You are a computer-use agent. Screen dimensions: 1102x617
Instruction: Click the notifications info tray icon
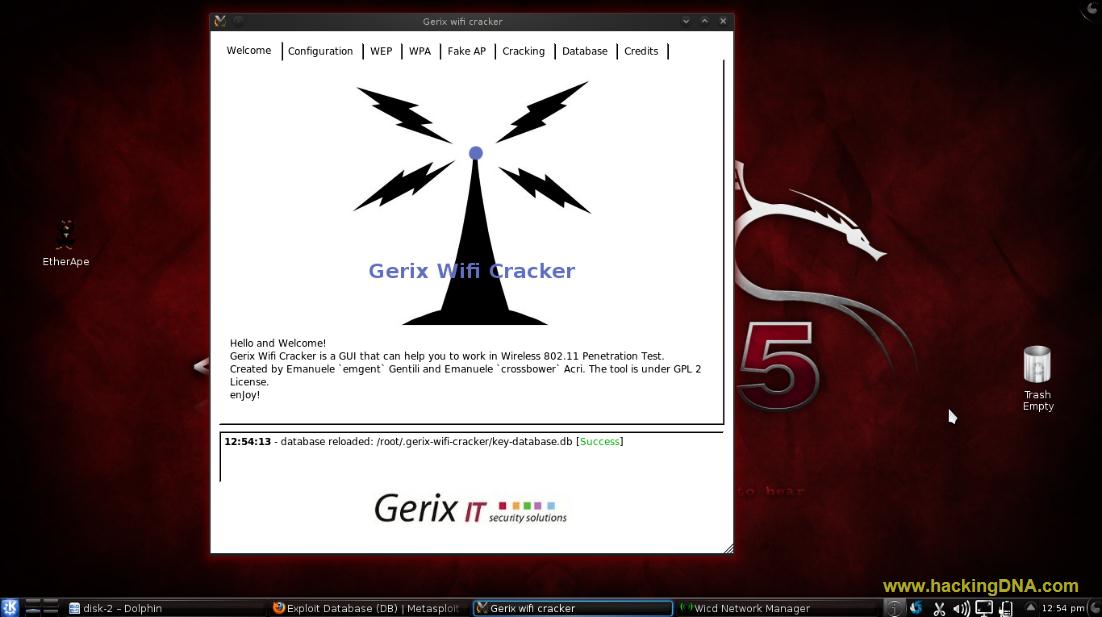pyautogui.click(x=893, y=609)
